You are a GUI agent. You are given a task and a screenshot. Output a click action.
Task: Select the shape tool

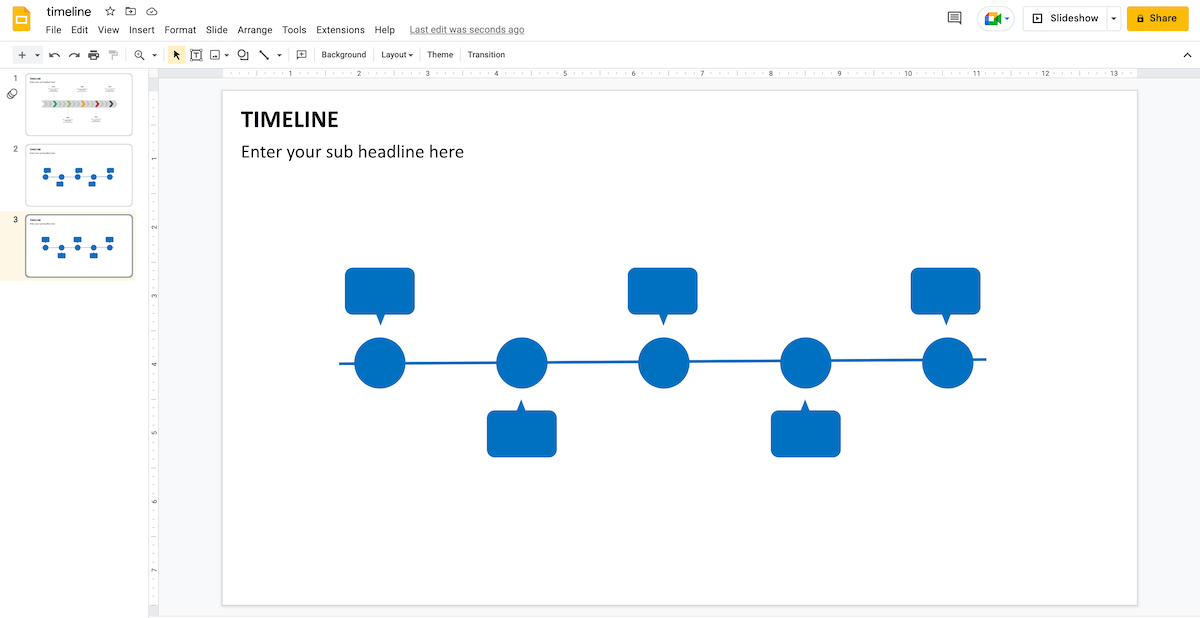(243, 55)
